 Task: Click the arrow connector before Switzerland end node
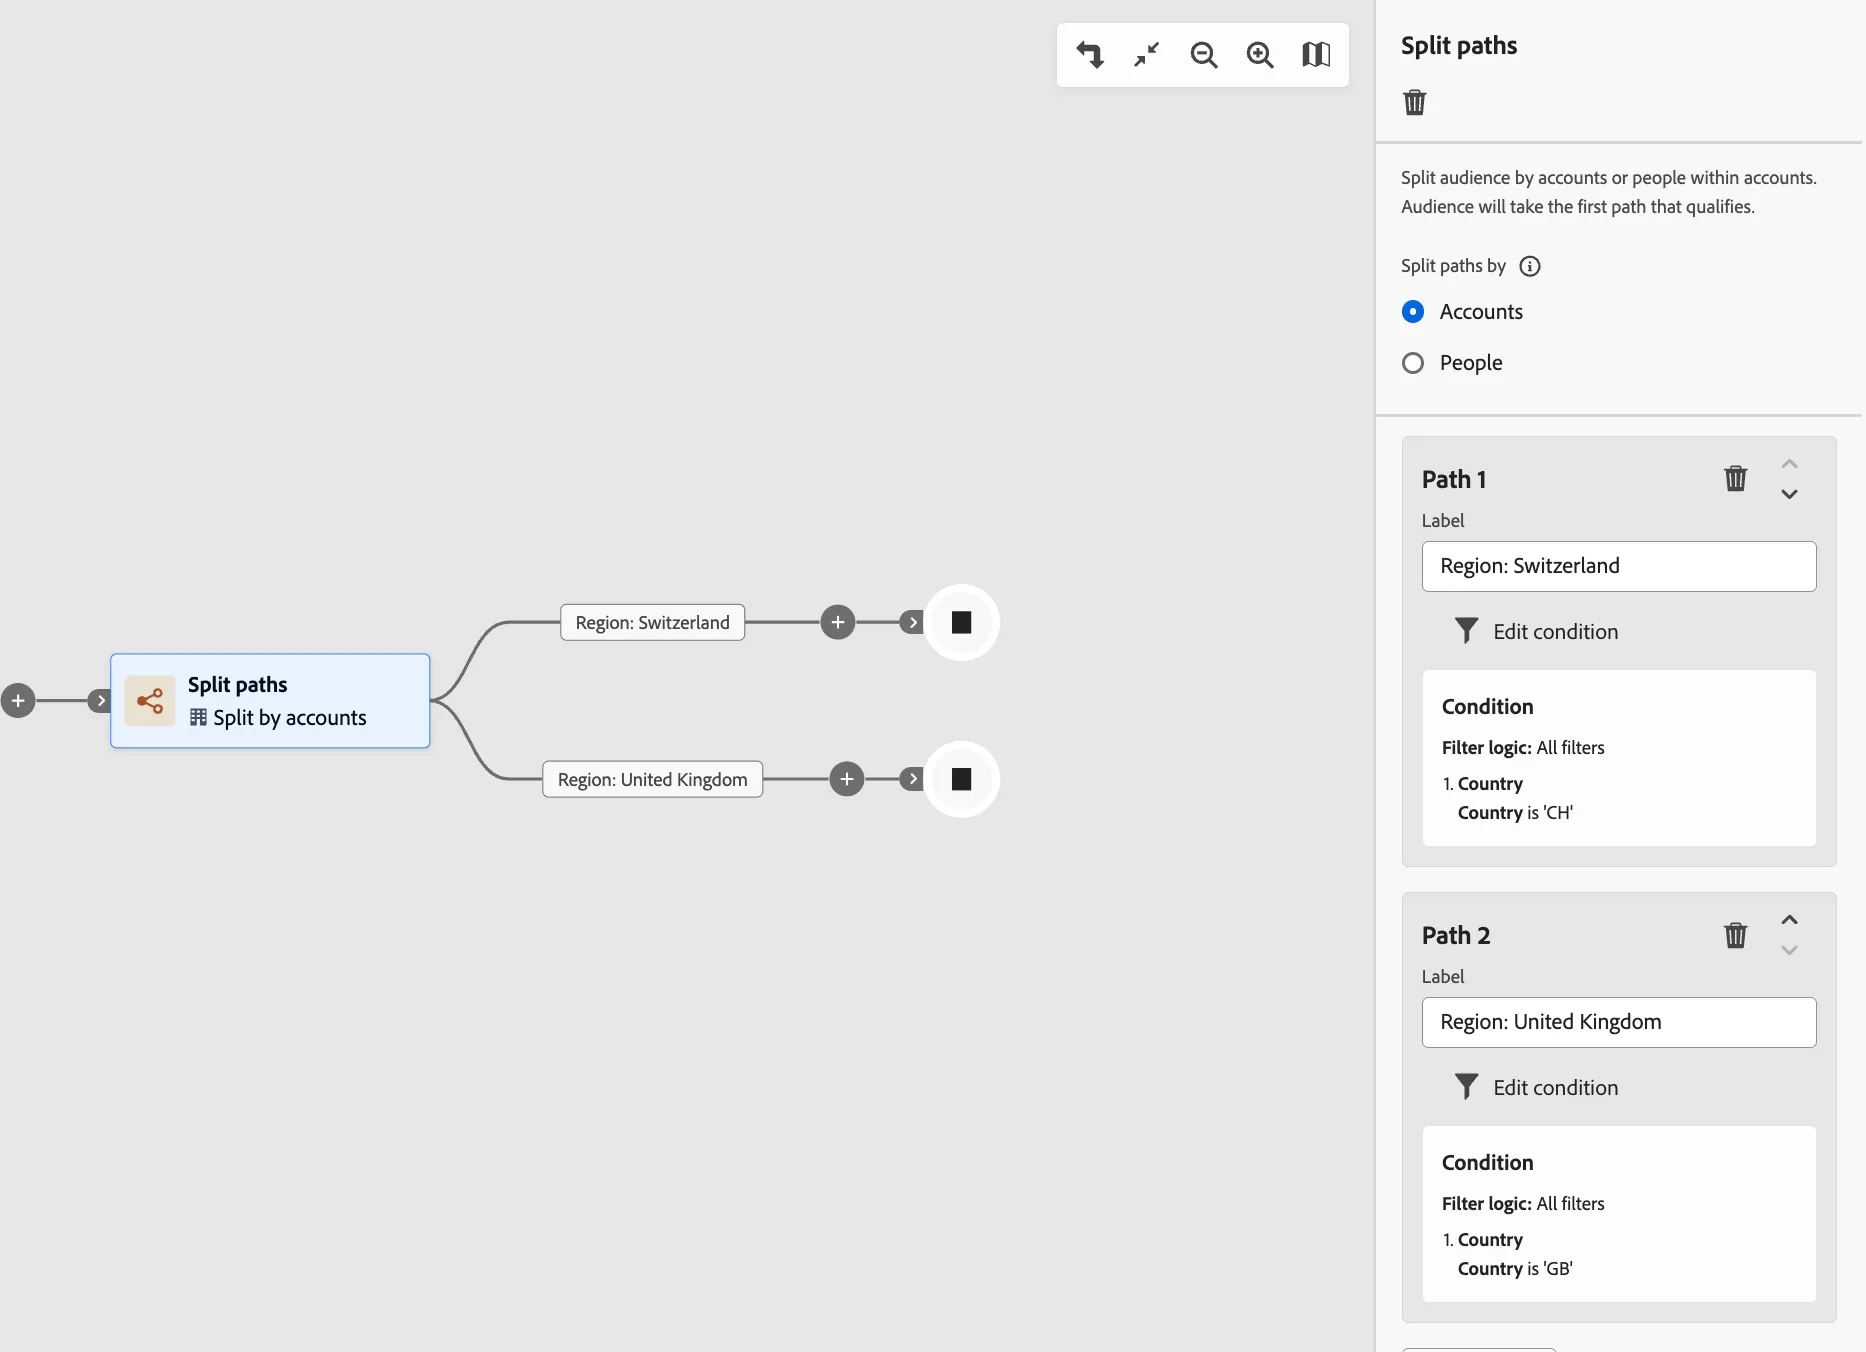[911, 622]
